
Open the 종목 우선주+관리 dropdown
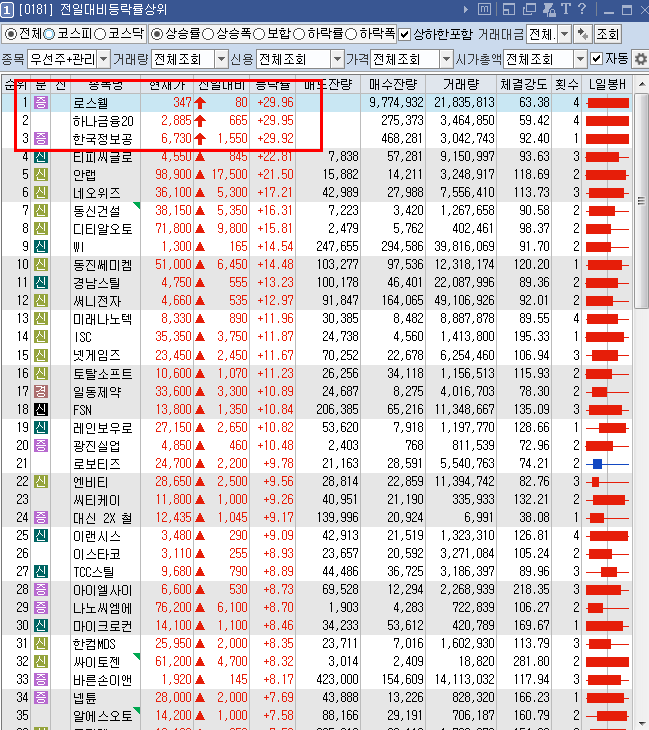pyautogui.click(x=103, y=59)
